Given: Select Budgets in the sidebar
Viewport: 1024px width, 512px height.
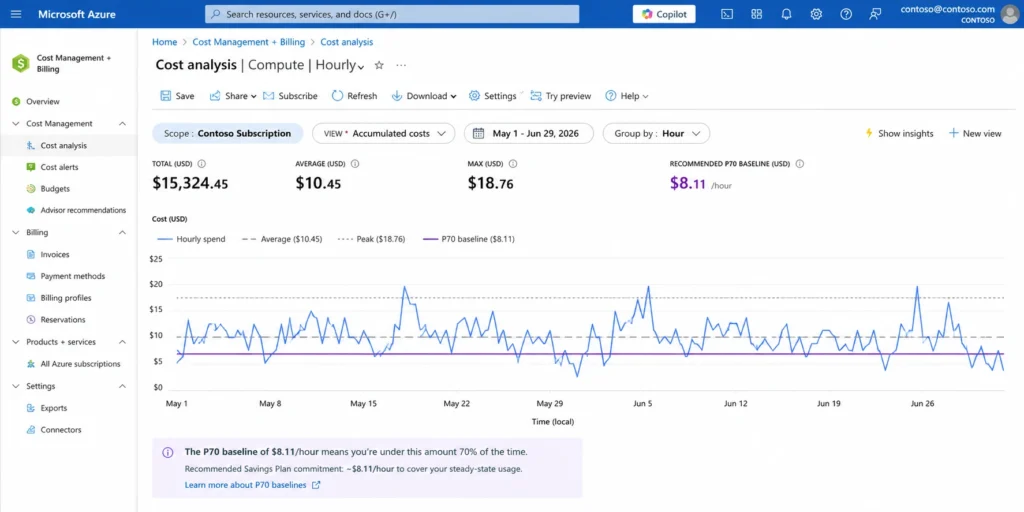Looking at the screenshot, I should pos(55,189).
